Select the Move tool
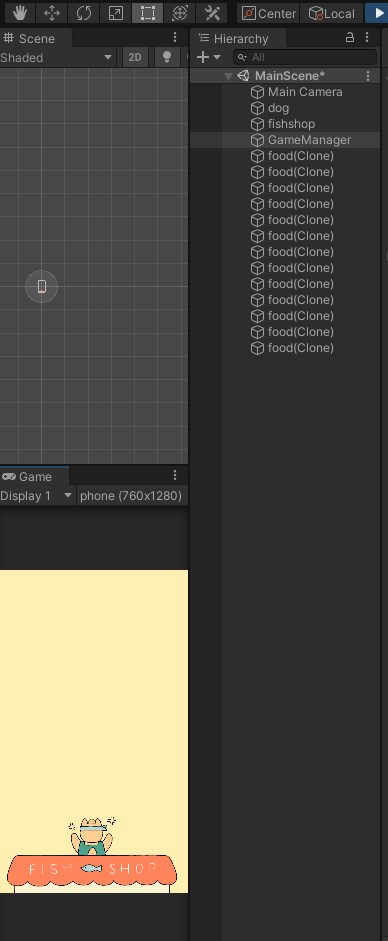Viewport: 388px width, 941px height. pos(52,13)
